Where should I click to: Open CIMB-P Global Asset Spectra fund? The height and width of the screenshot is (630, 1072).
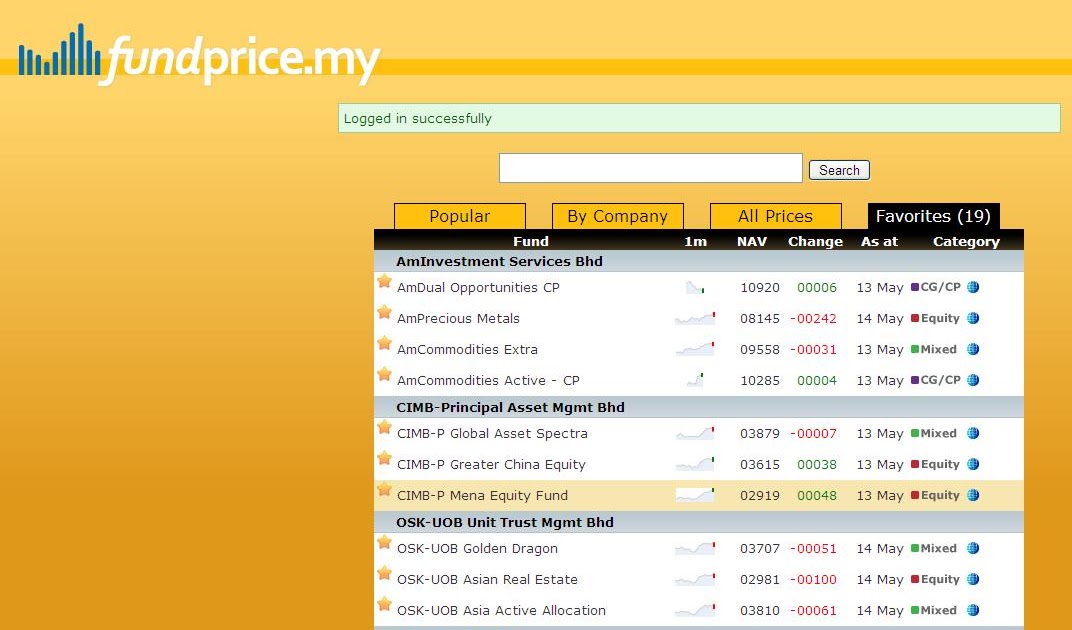pyautogui.click(x=492, y=433)
